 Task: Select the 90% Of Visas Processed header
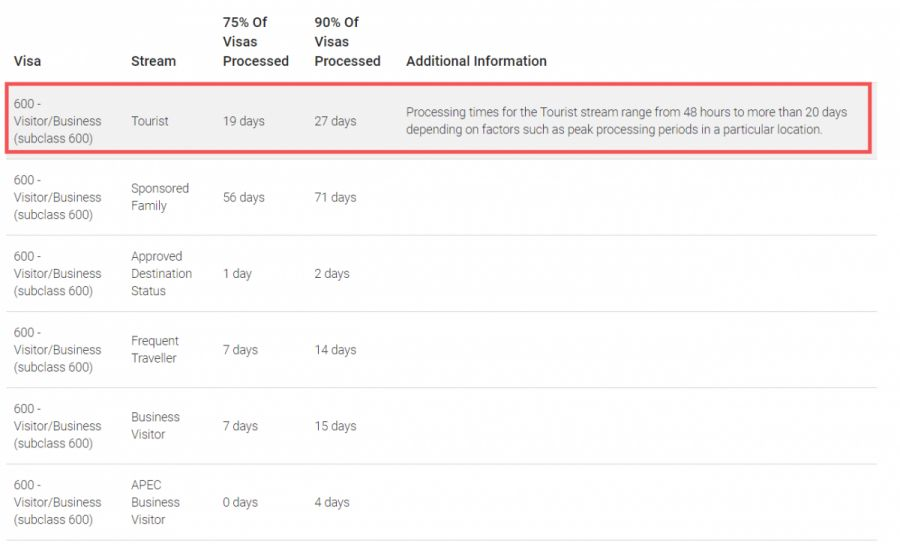click(x=347, y=42)
